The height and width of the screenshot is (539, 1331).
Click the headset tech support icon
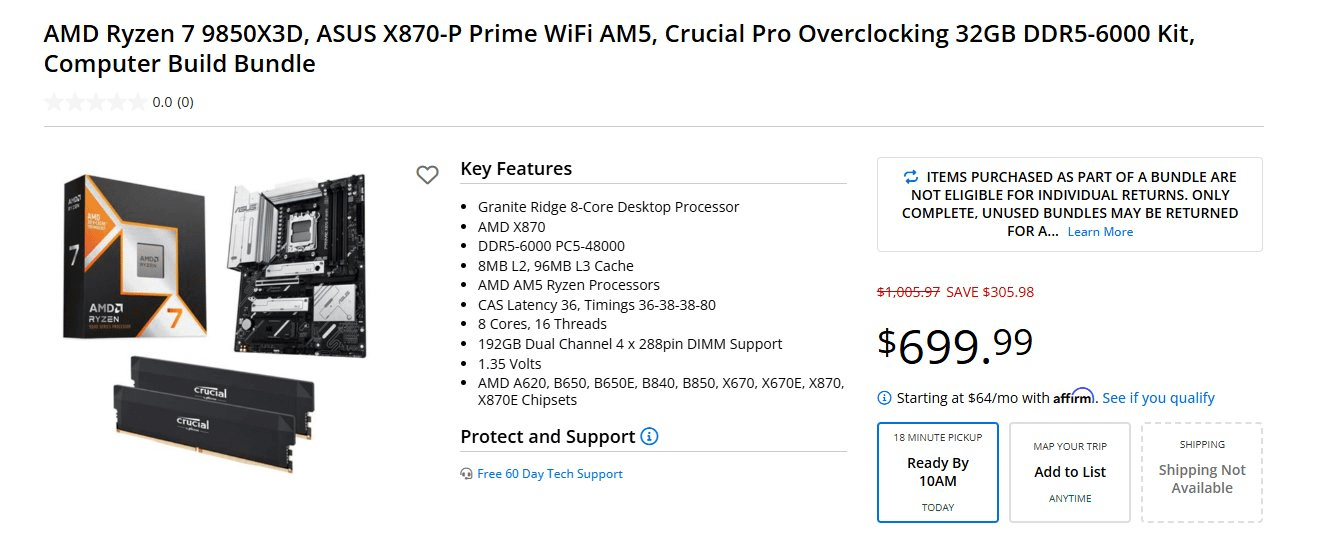(x=466, y=474)
